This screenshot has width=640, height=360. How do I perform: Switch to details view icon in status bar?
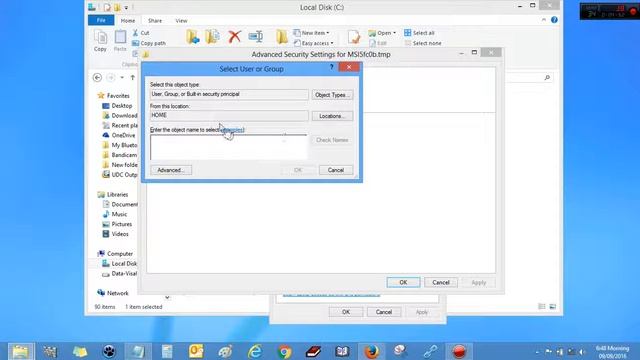(542, 307)
